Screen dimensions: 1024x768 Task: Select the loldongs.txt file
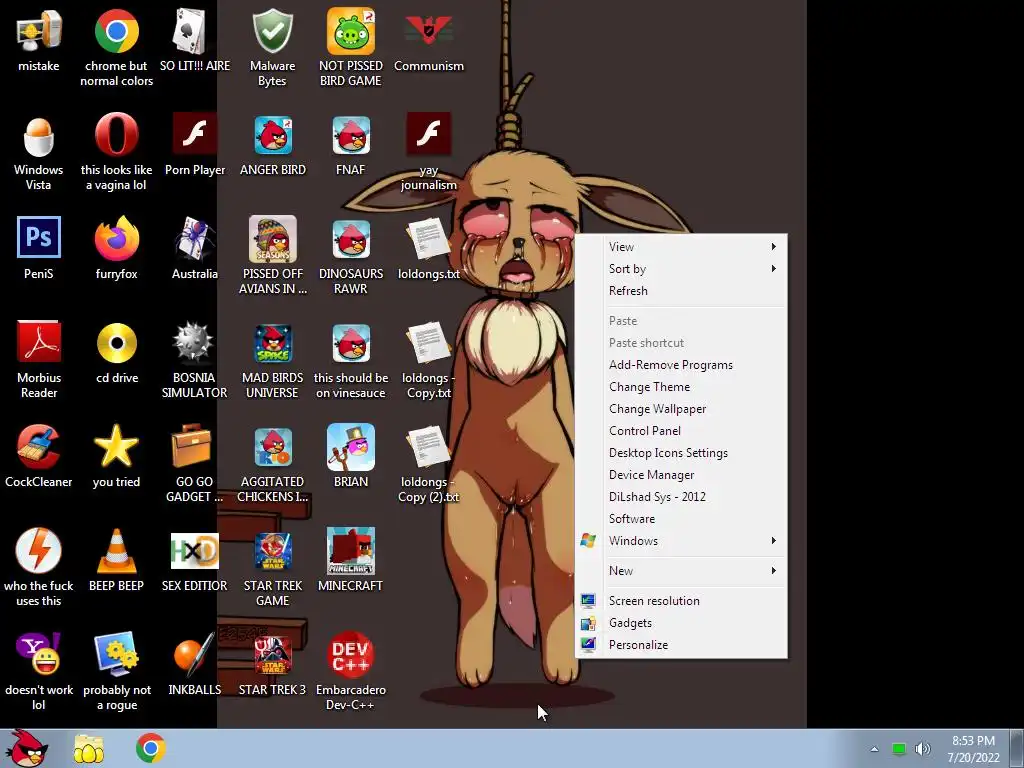coord(428,239)
